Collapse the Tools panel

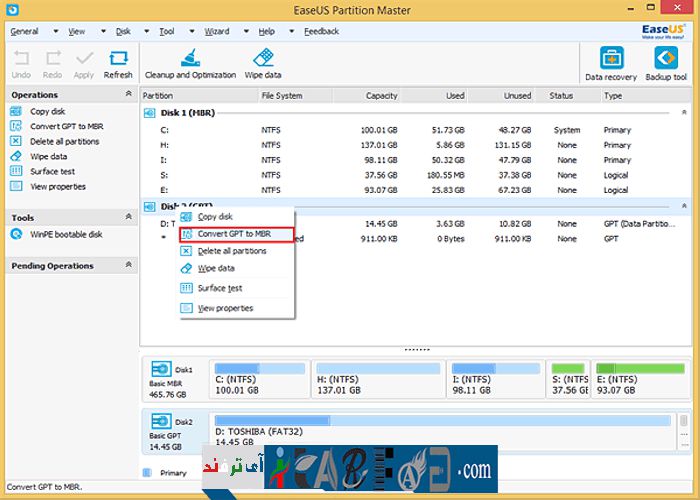click(x=129, y=217)
